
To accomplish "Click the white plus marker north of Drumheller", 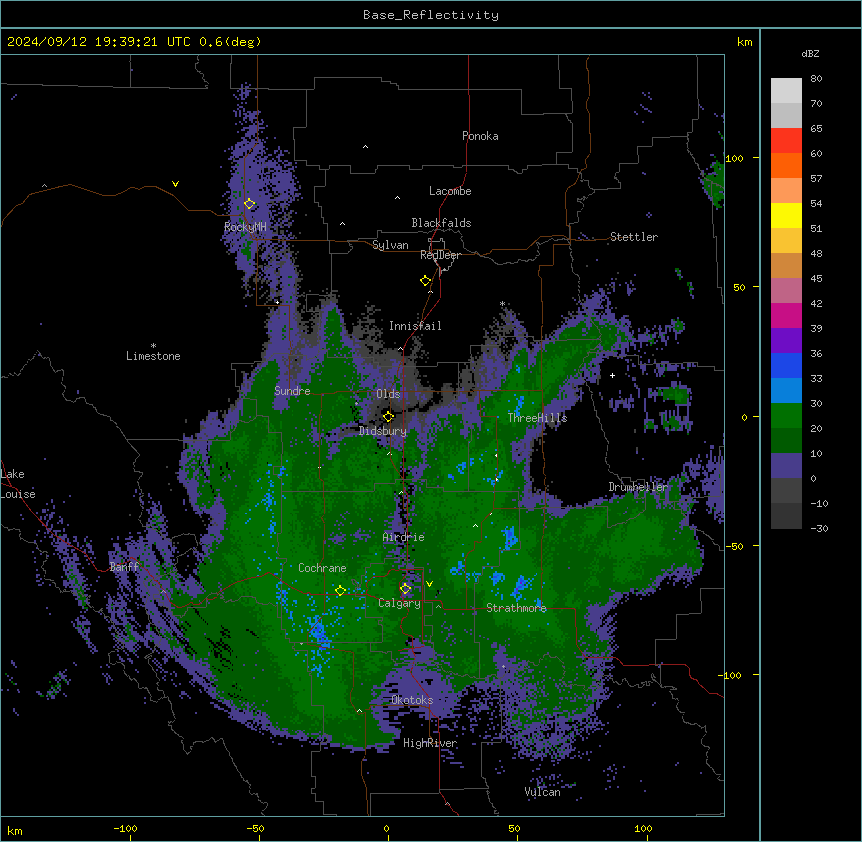I will coord(612,375).
